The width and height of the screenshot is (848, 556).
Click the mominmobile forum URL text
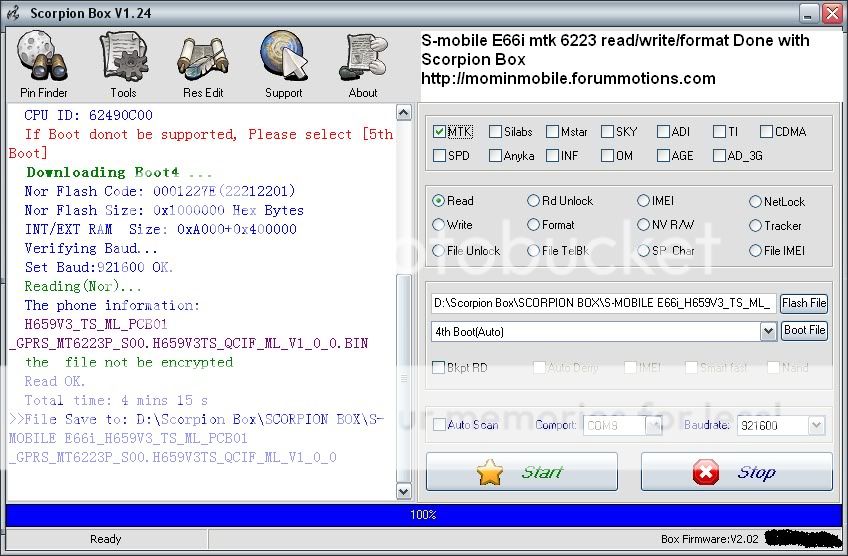568,79
